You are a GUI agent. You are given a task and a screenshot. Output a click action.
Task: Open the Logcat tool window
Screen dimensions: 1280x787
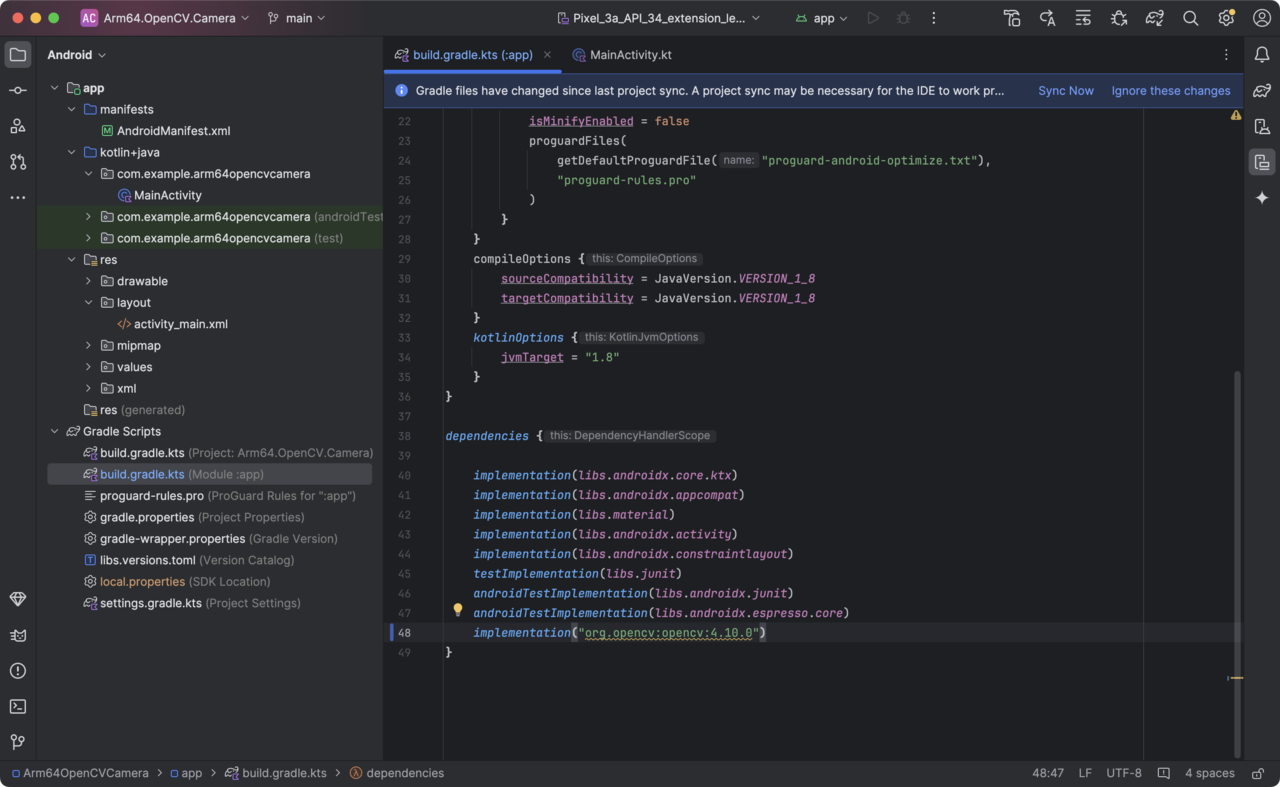tap(17, 635)
